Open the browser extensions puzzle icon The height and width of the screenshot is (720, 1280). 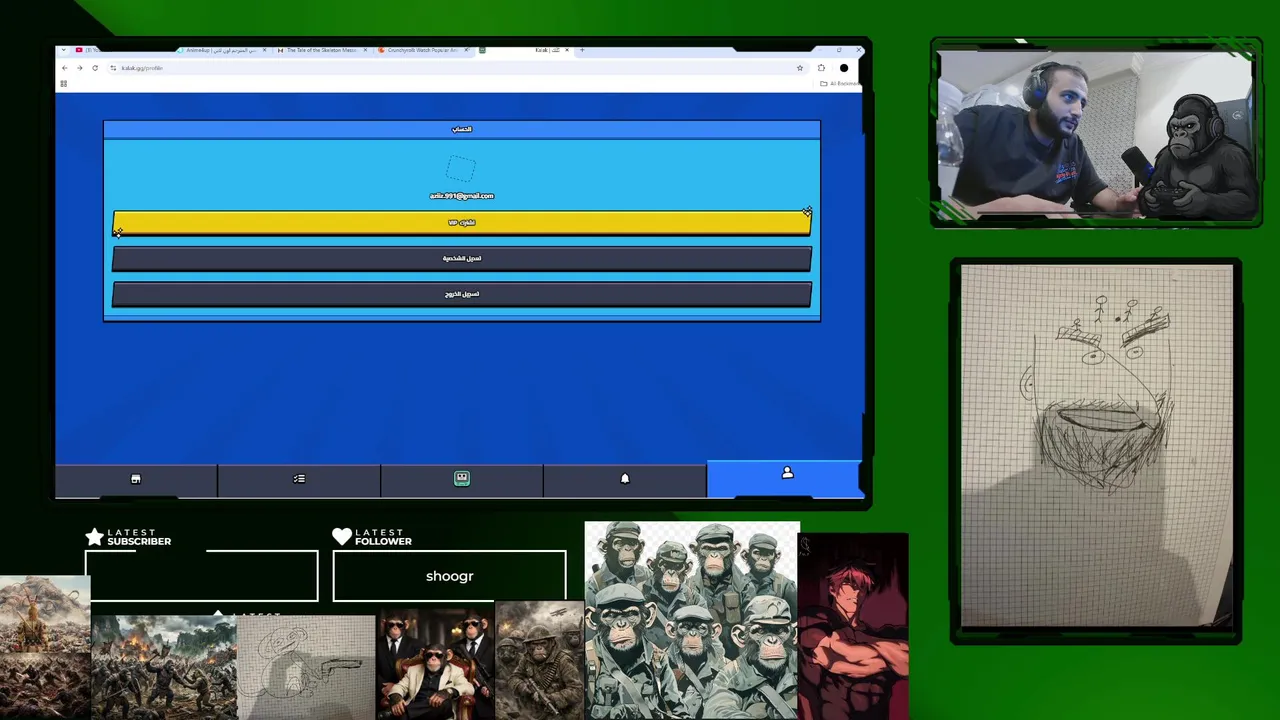tap(821, 68)
